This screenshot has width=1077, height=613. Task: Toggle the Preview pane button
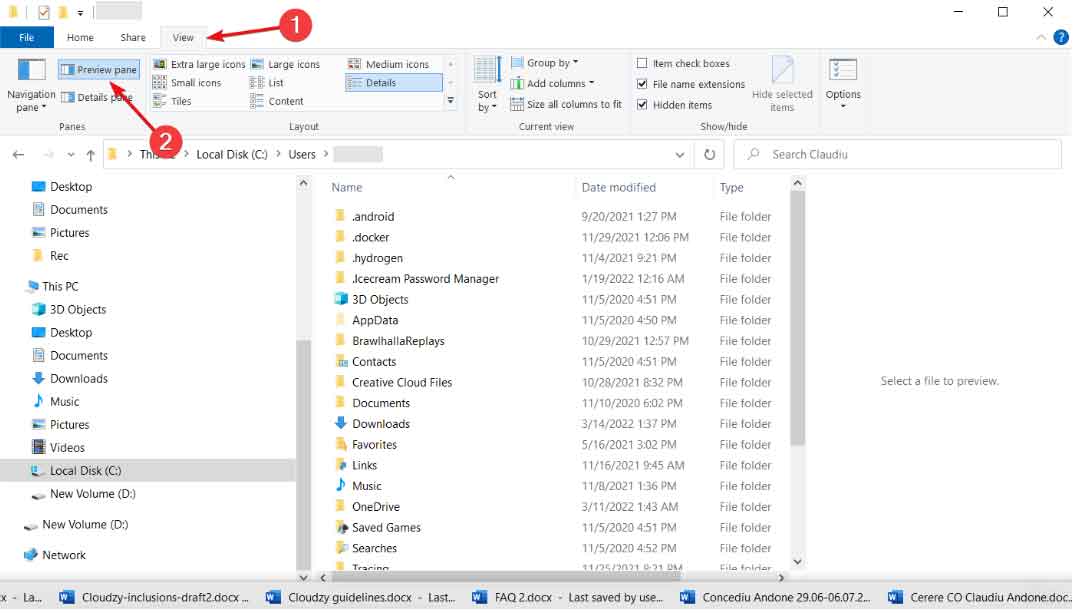coord(98,70)
